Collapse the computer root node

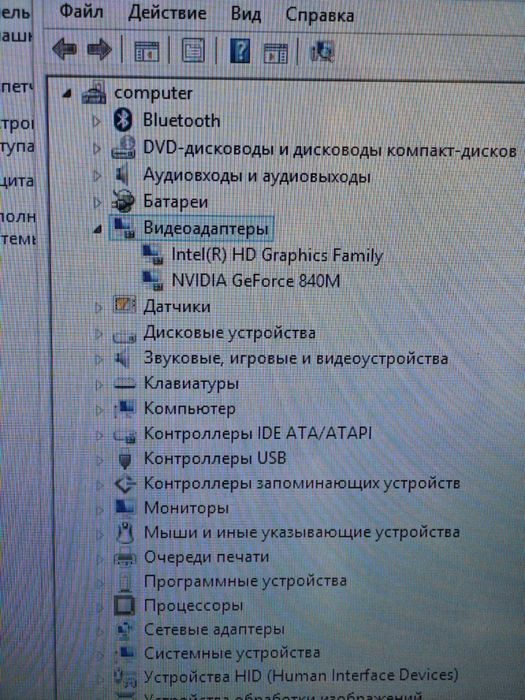point(67,94)
